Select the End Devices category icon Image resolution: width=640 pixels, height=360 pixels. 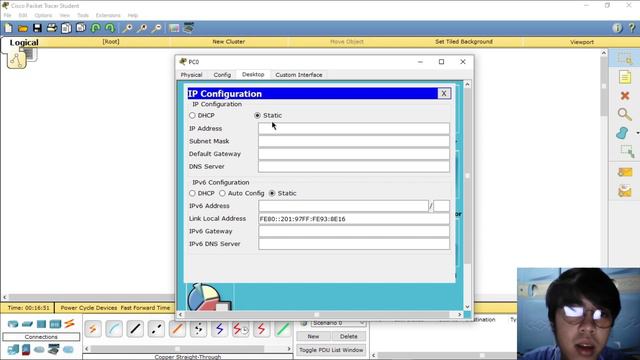tap(13, 350)
